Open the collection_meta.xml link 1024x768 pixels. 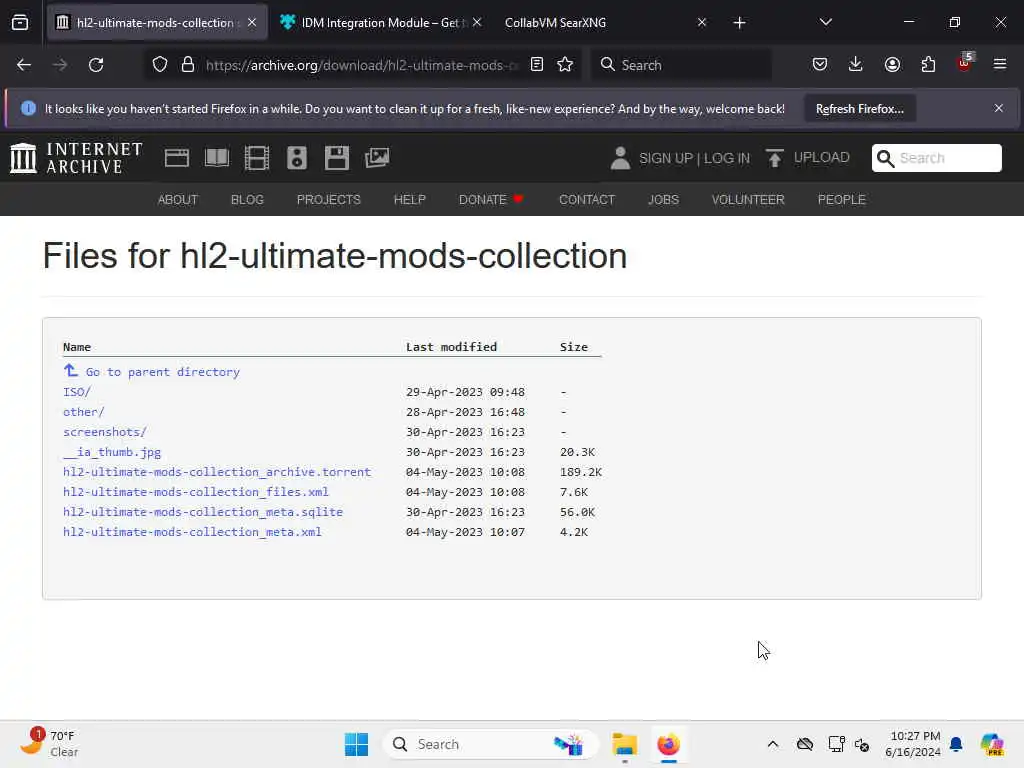[x=192, y=532]
